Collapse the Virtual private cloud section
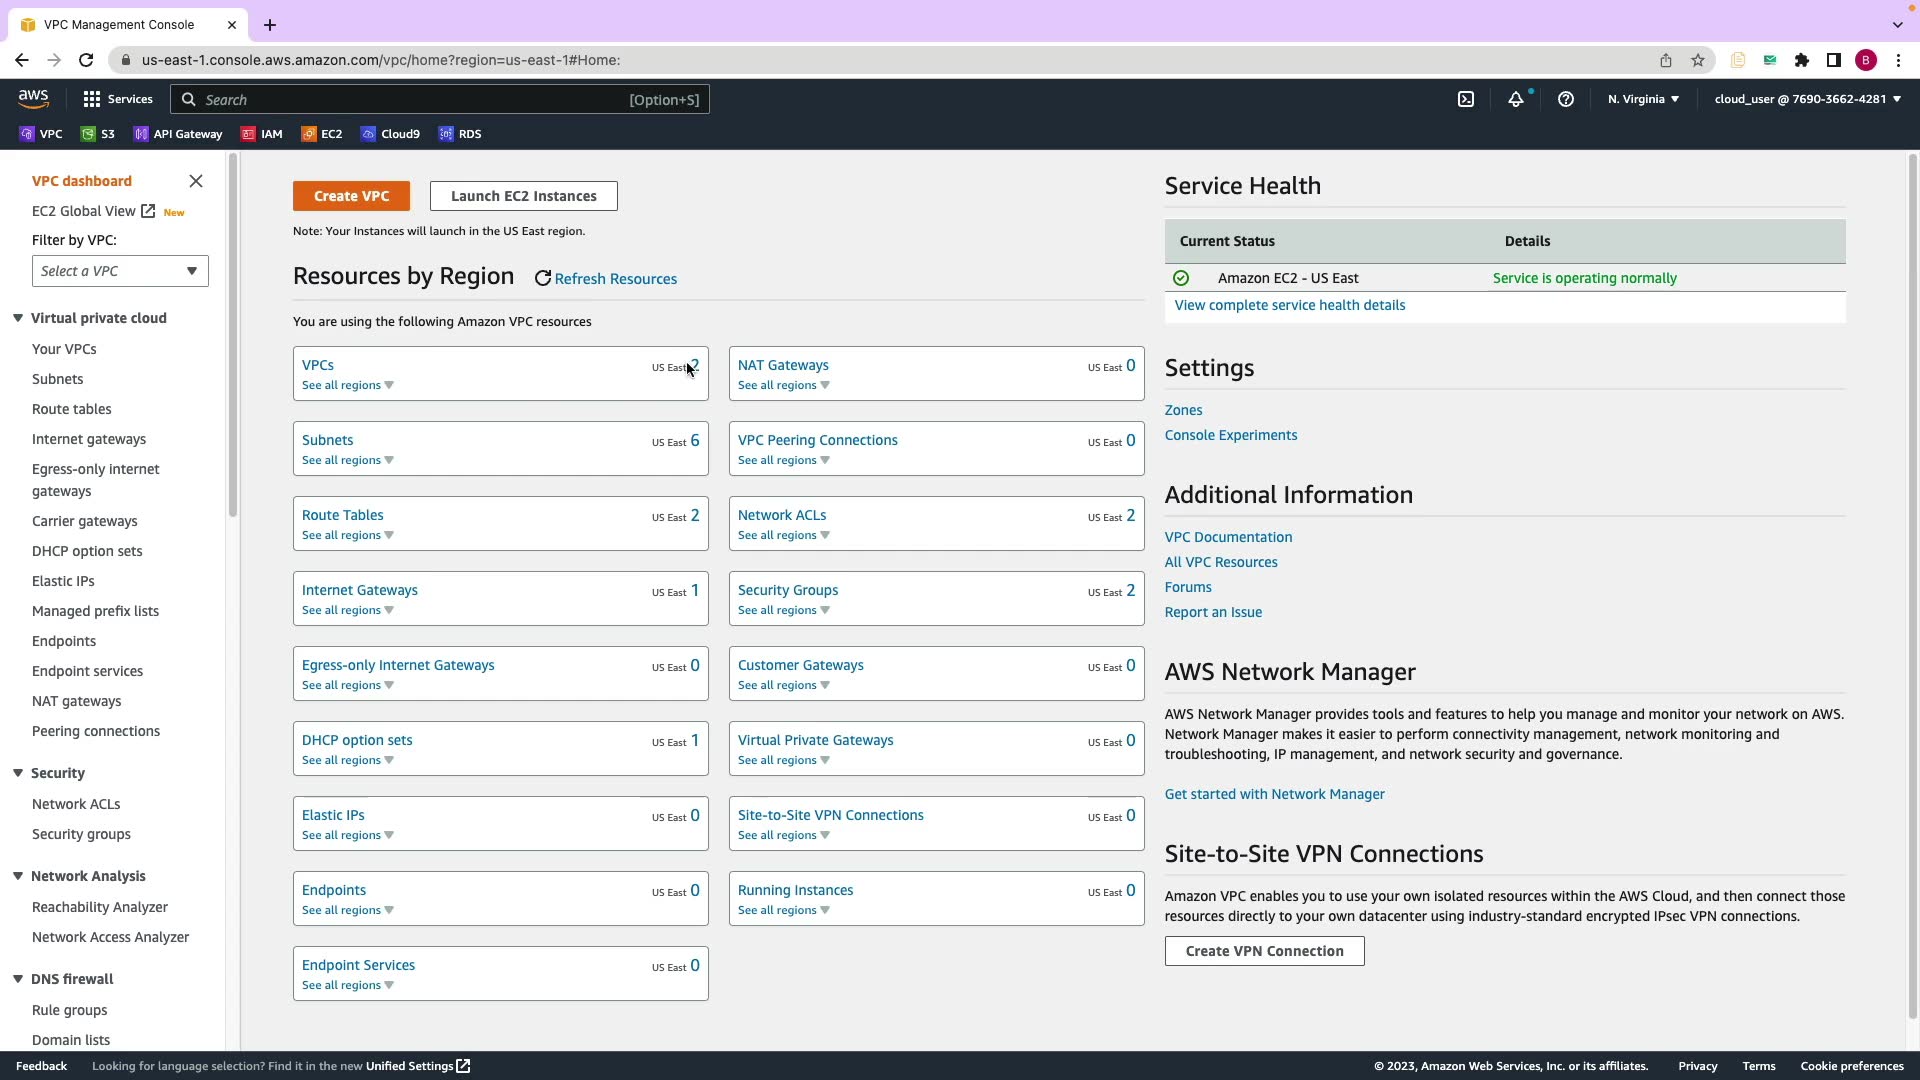Viewport: 1920px width, 1080px height. coord(18,318)
